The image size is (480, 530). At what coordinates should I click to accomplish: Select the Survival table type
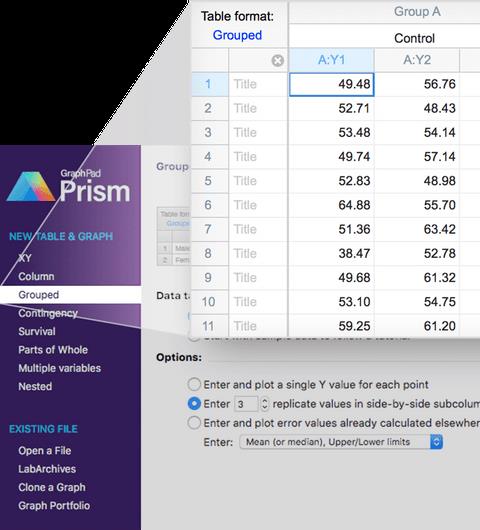coord(37,331)
